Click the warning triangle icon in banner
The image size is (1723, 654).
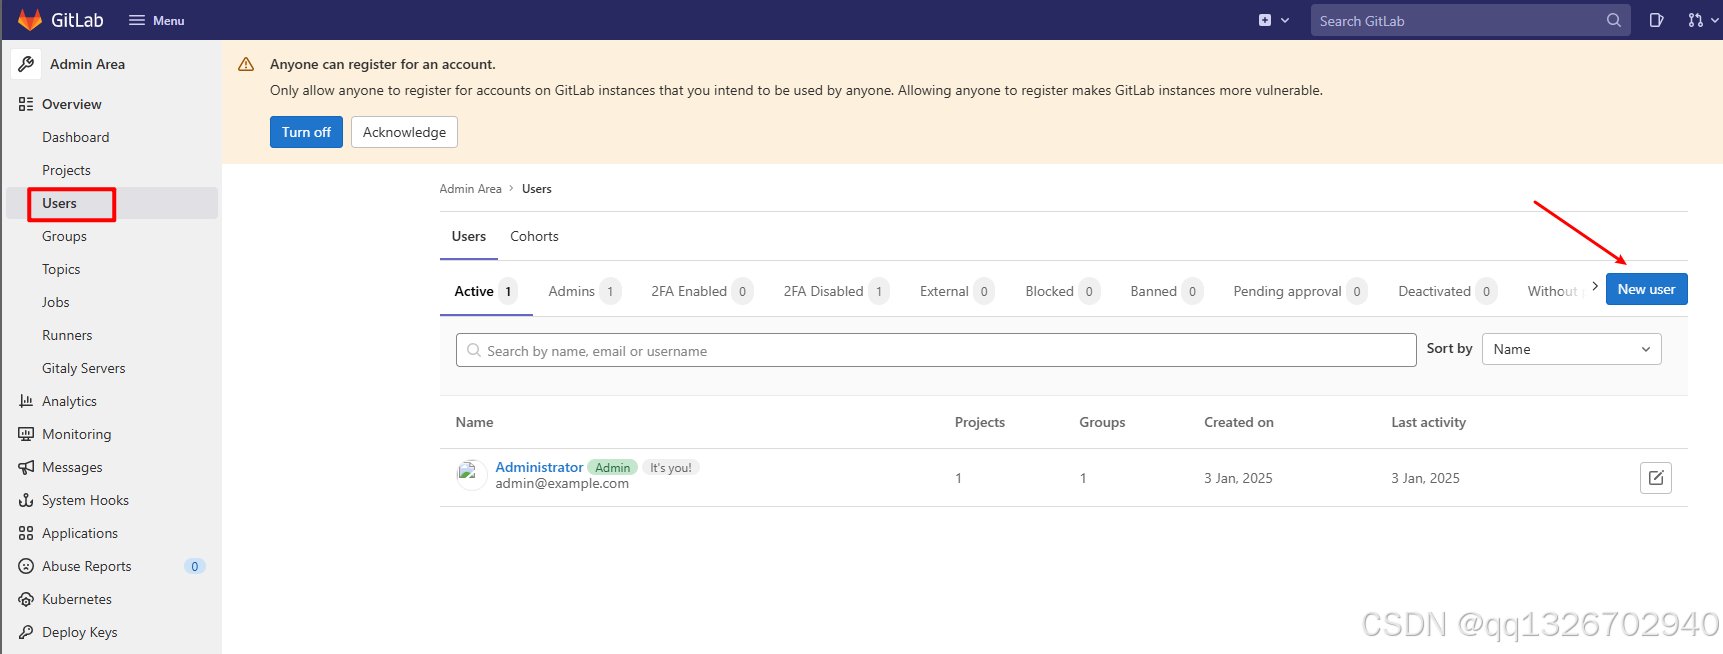pos(246,64)
